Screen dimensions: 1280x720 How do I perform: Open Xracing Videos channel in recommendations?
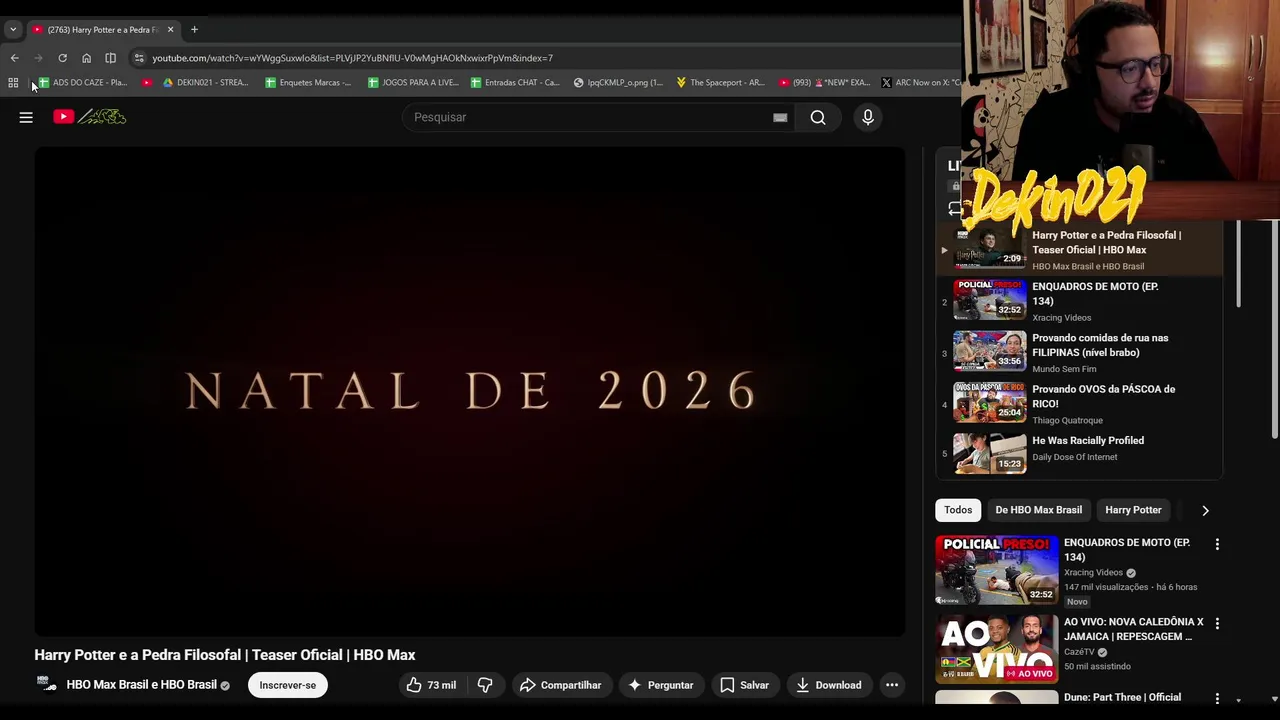pyautogui.click(x=1093, y=573)
